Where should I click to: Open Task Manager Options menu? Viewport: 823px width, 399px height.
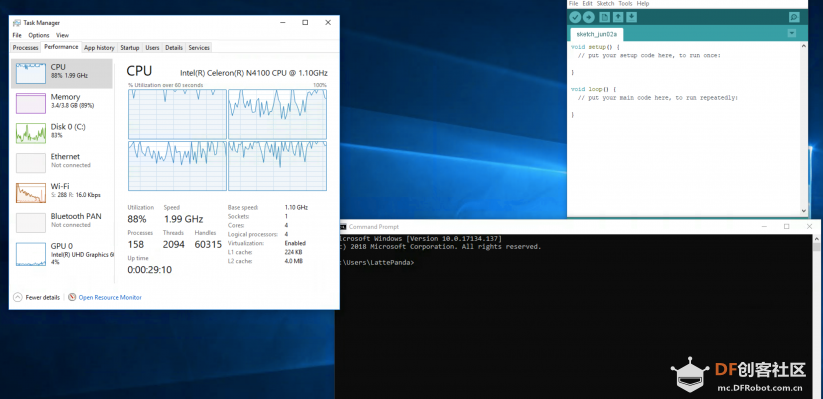[39, 35]
